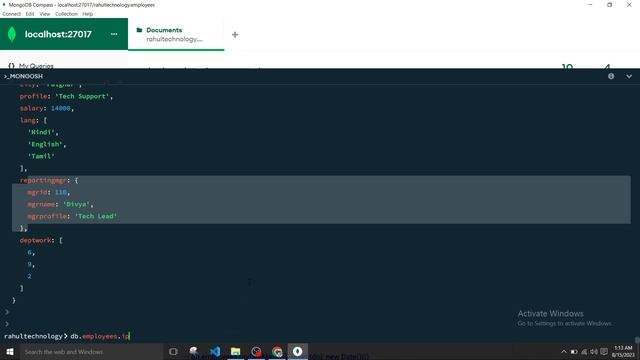
Task: Click the mgrid value 110
Action: click(x=61, y=192)
